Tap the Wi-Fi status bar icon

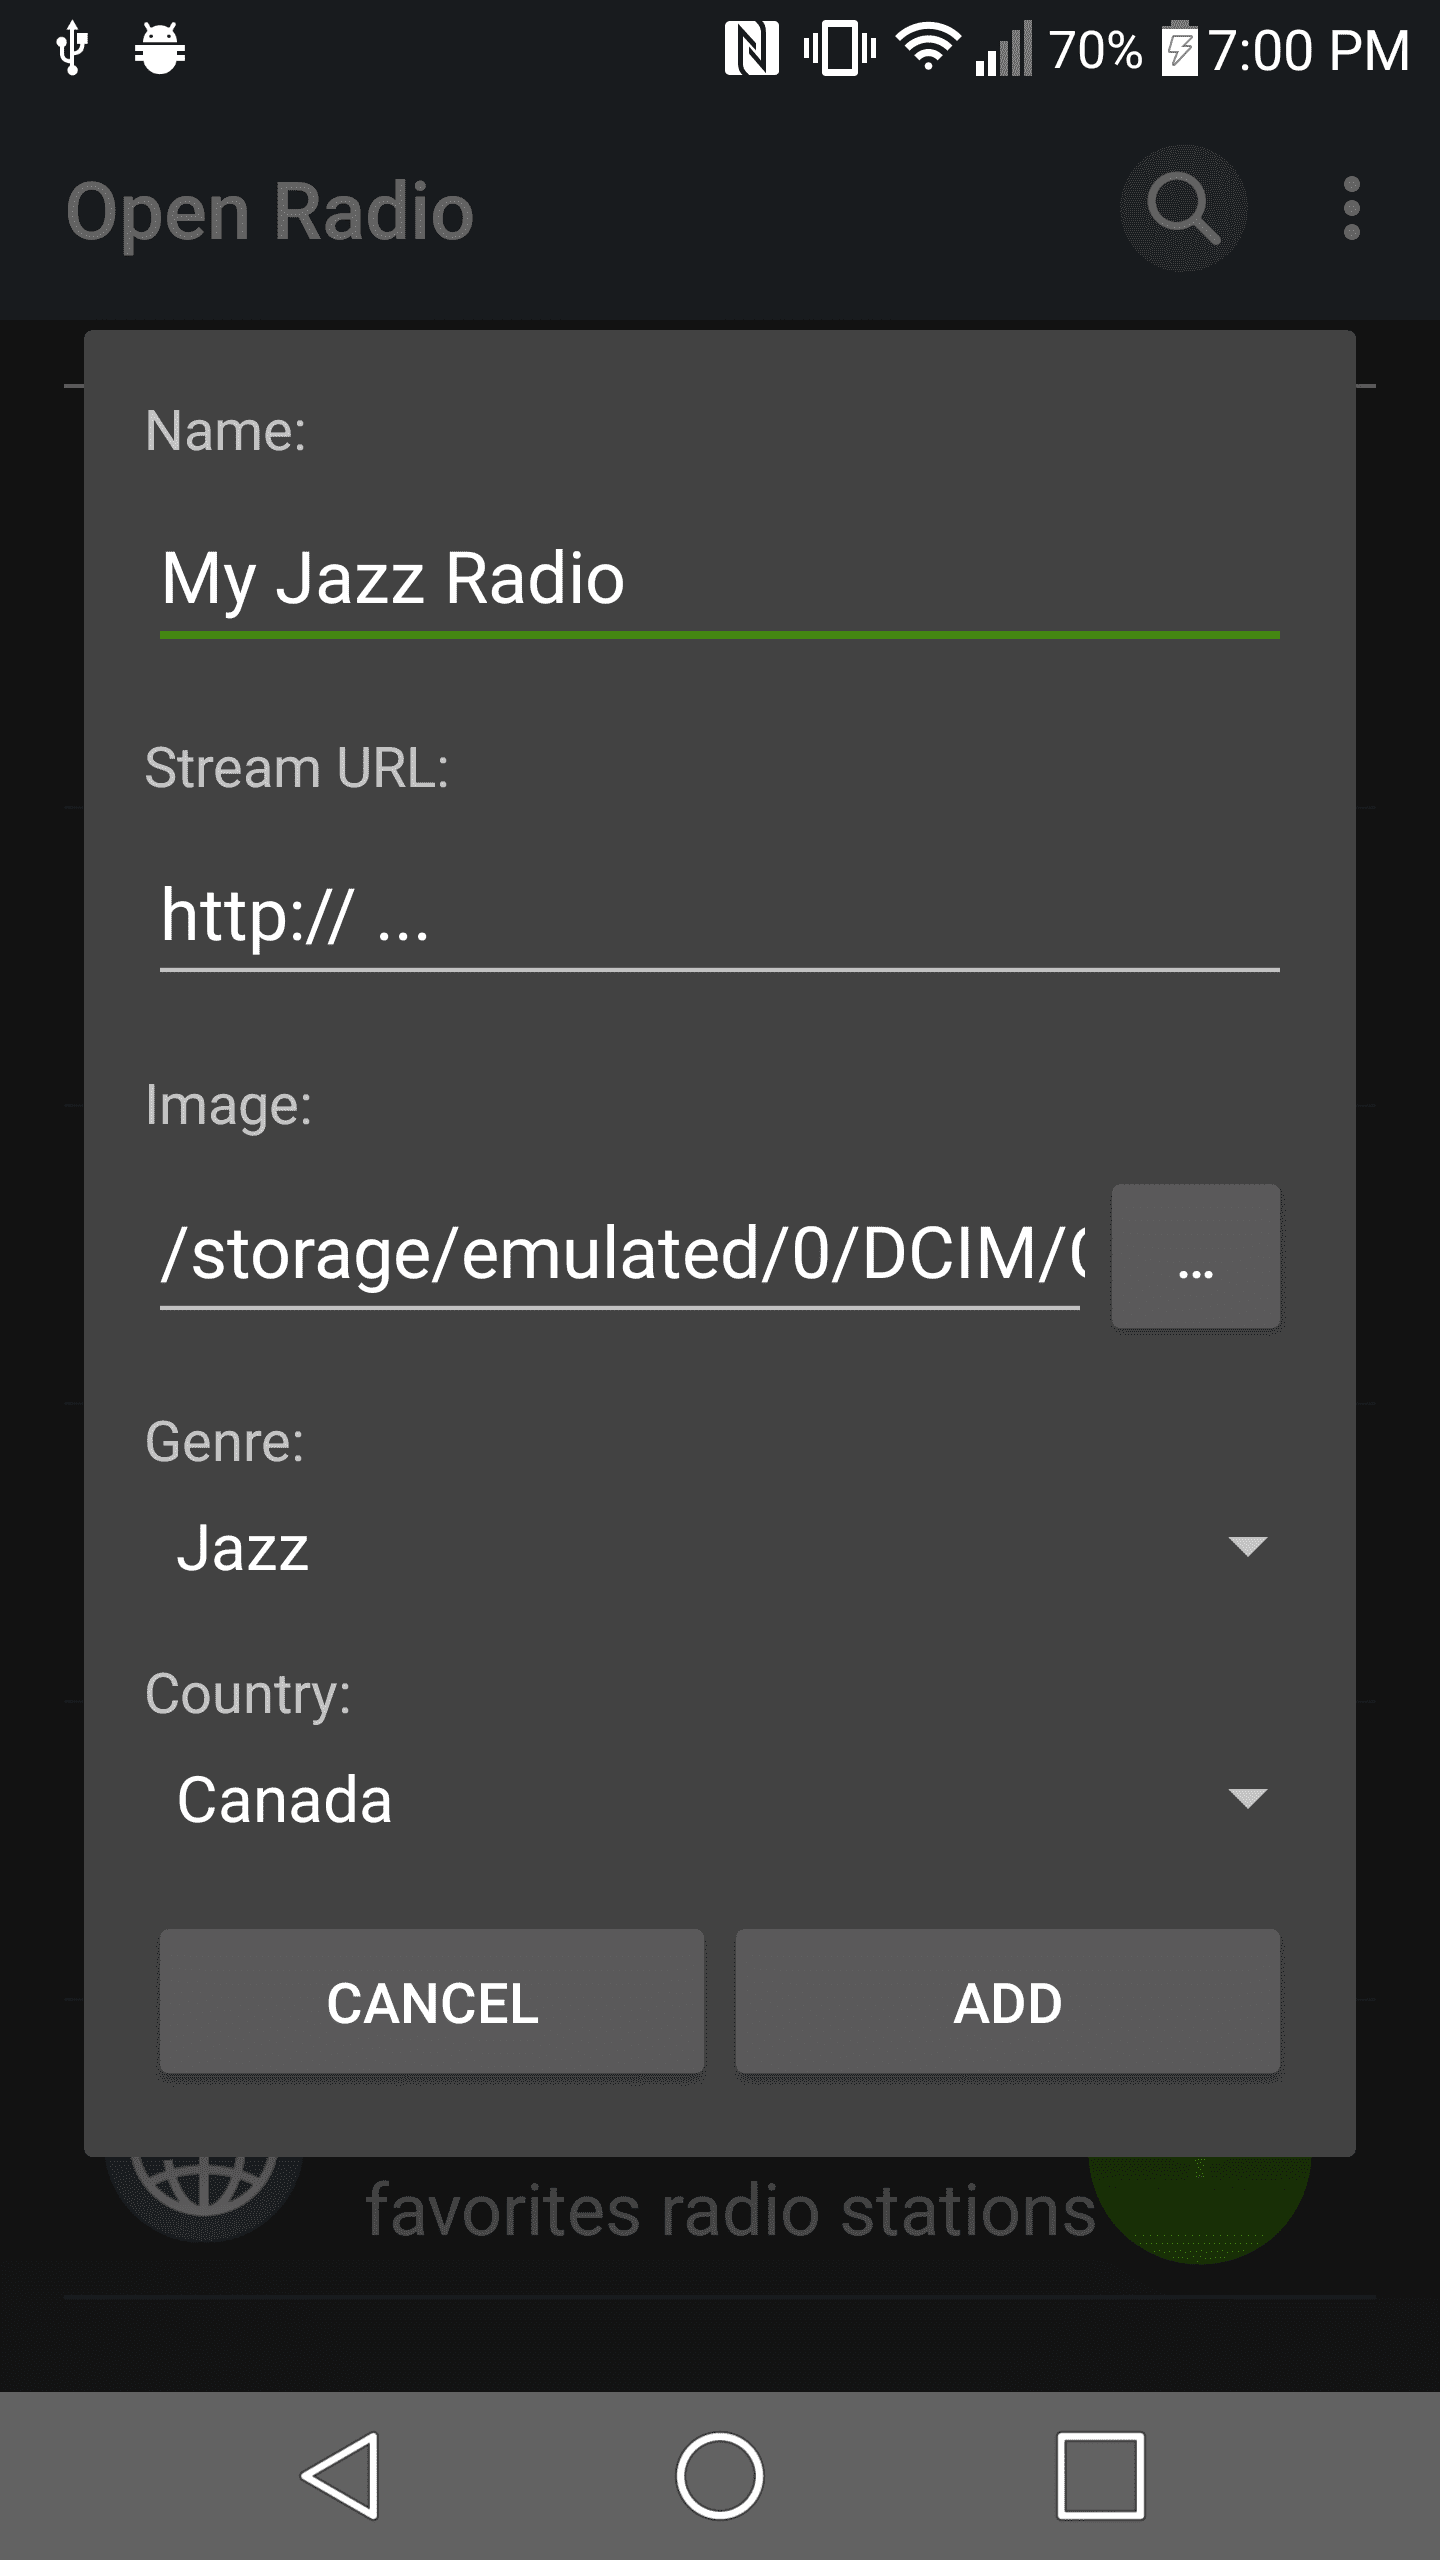928,48
